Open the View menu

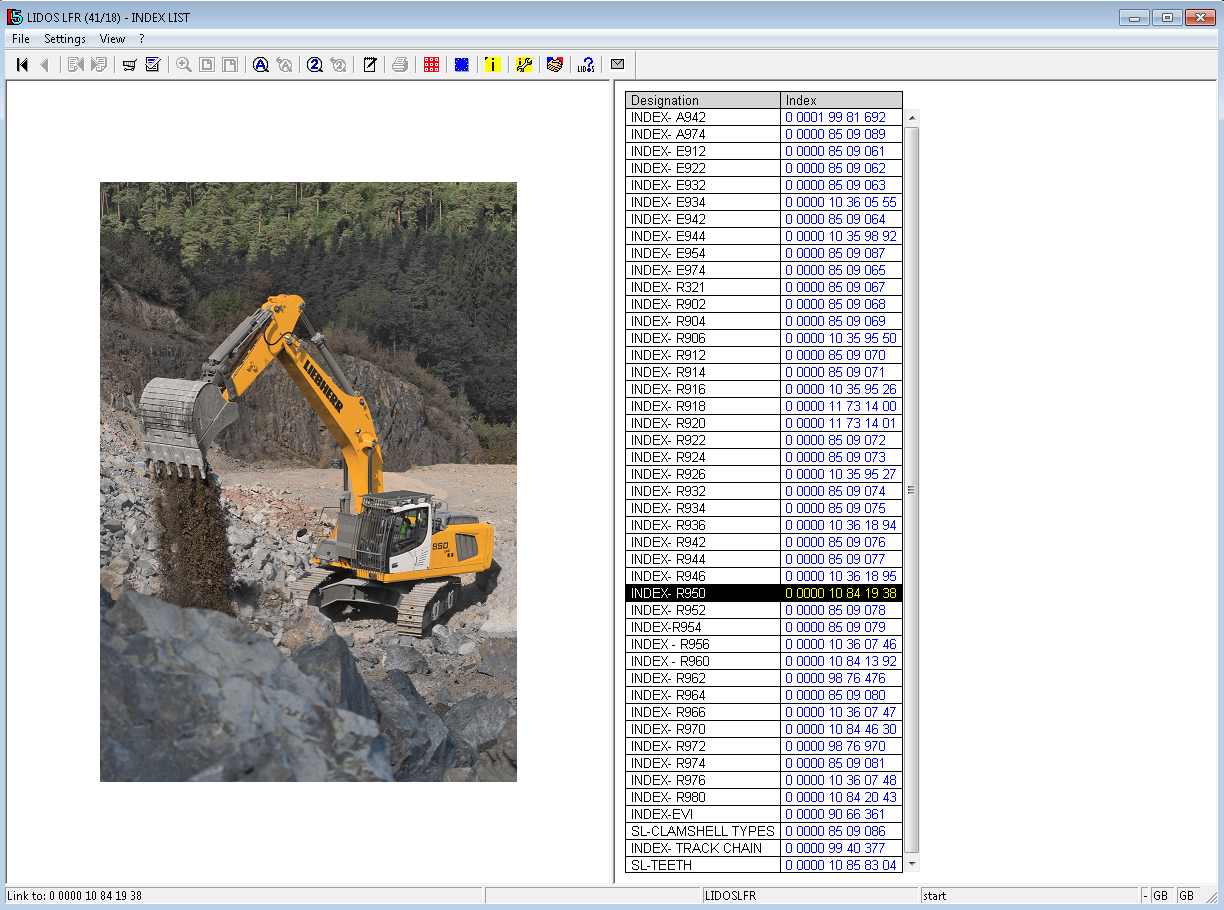pyautogui.click(x=112, y=39)
